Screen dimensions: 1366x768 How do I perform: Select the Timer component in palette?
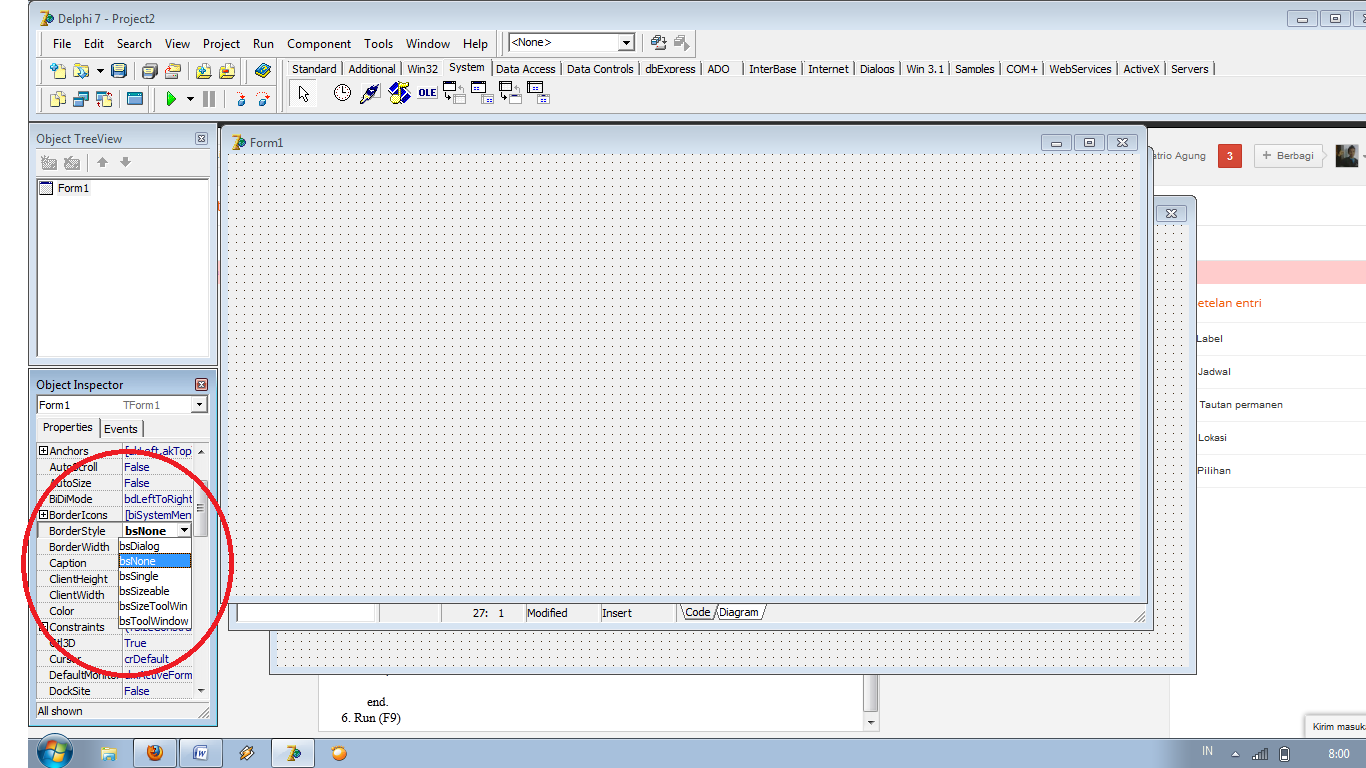click(343, 93)
